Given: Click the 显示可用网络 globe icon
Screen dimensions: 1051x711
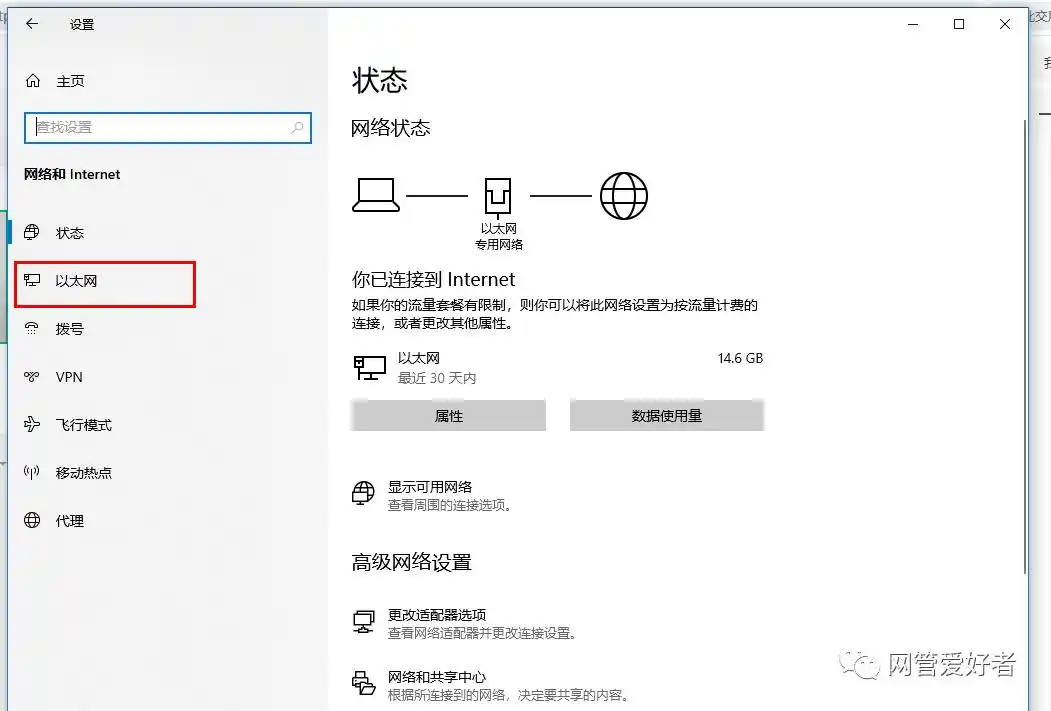Looking at the screenshot, I should [362, 493].
